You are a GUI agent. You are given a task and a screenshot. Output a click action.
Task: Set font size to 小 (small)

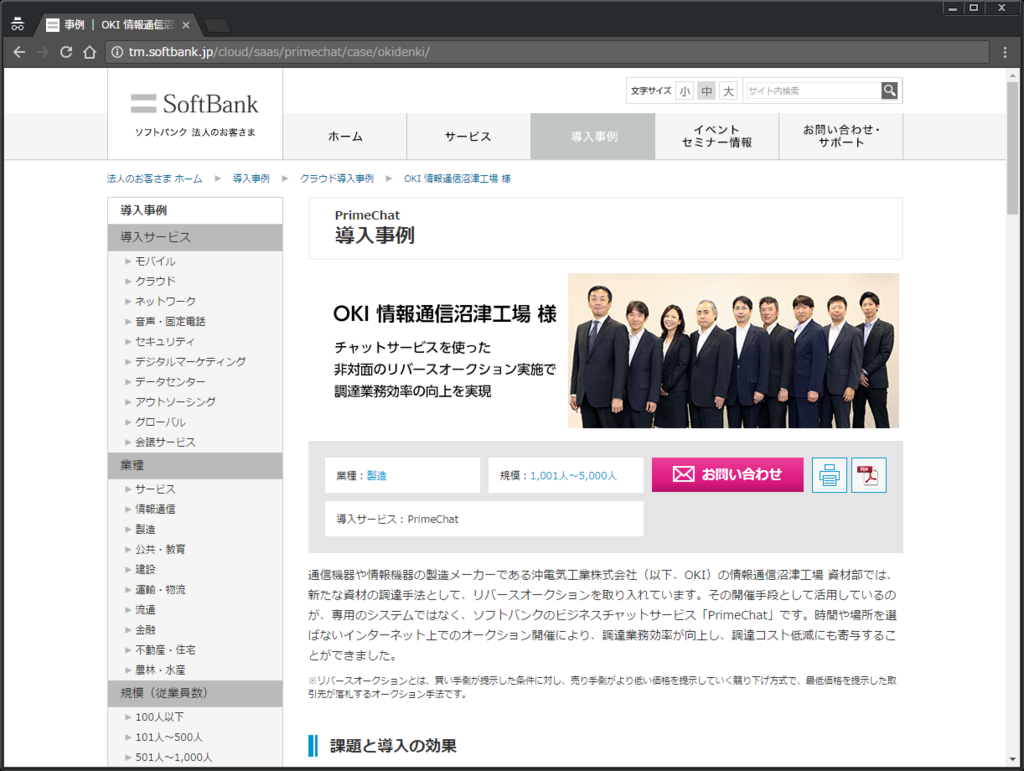pyautogui.click(x=684, y=91)
